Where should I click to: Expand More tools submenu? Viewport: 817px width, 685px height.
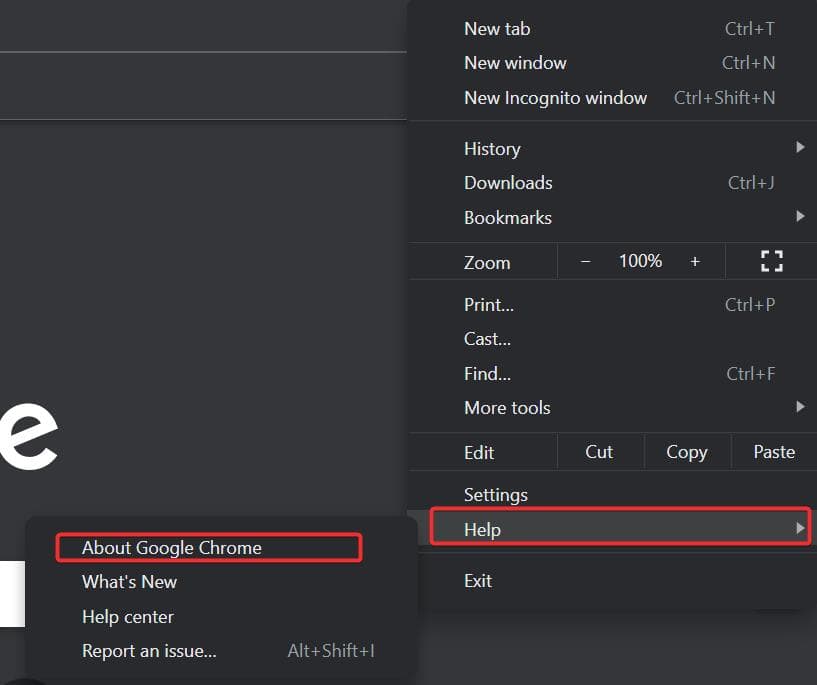click(612, 408)
